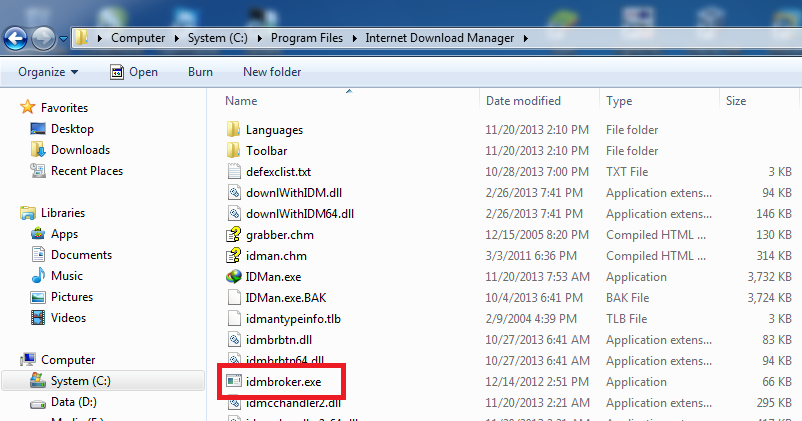Select the grabber.chm help file icon
Image resolution: width=802 pixels, height=421 pixels.
coord(234,234)
